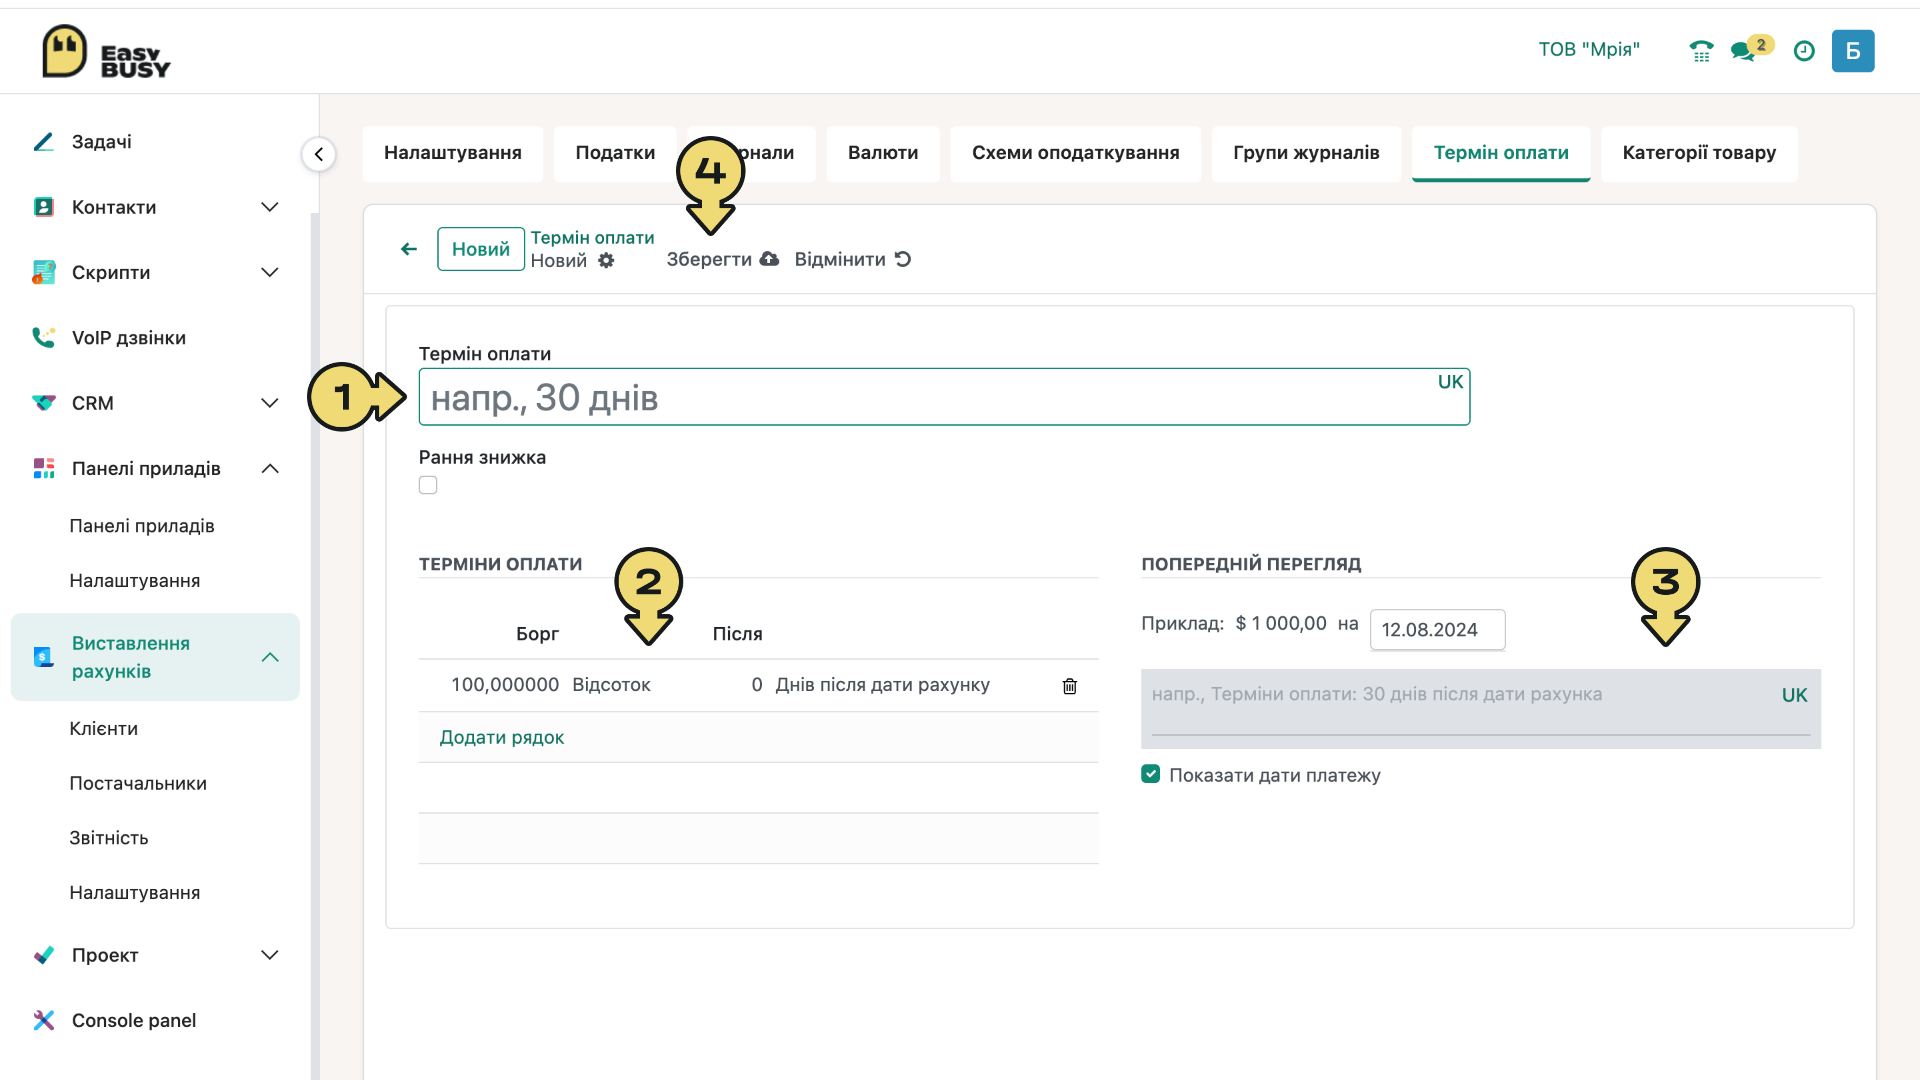1920x1080 pixels.
Task: Open Звітність in the sidebar
Action: coord(109,838)
